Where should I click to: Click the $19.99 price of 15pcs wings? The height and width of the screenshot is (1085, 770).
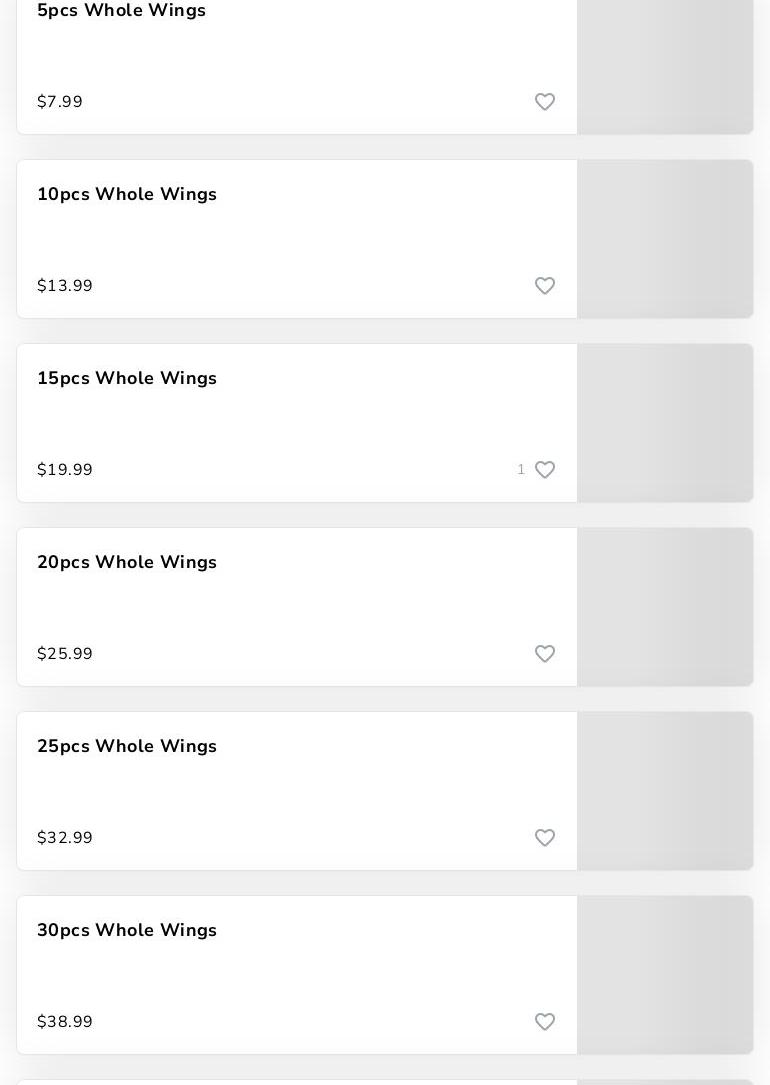point(65,470)
